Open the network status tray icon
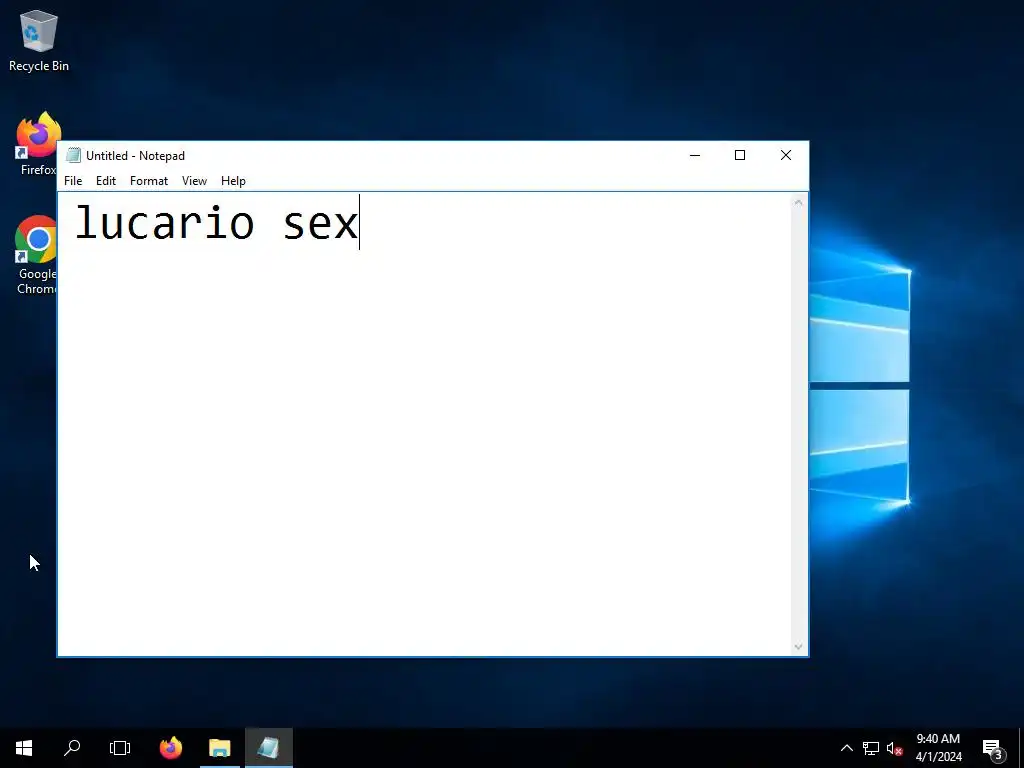 tap(871, 748)
